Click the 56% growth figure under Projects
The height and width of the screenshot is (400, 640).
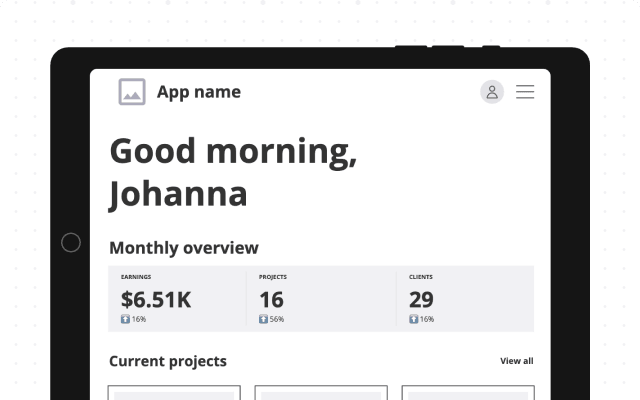coord(276,319)
